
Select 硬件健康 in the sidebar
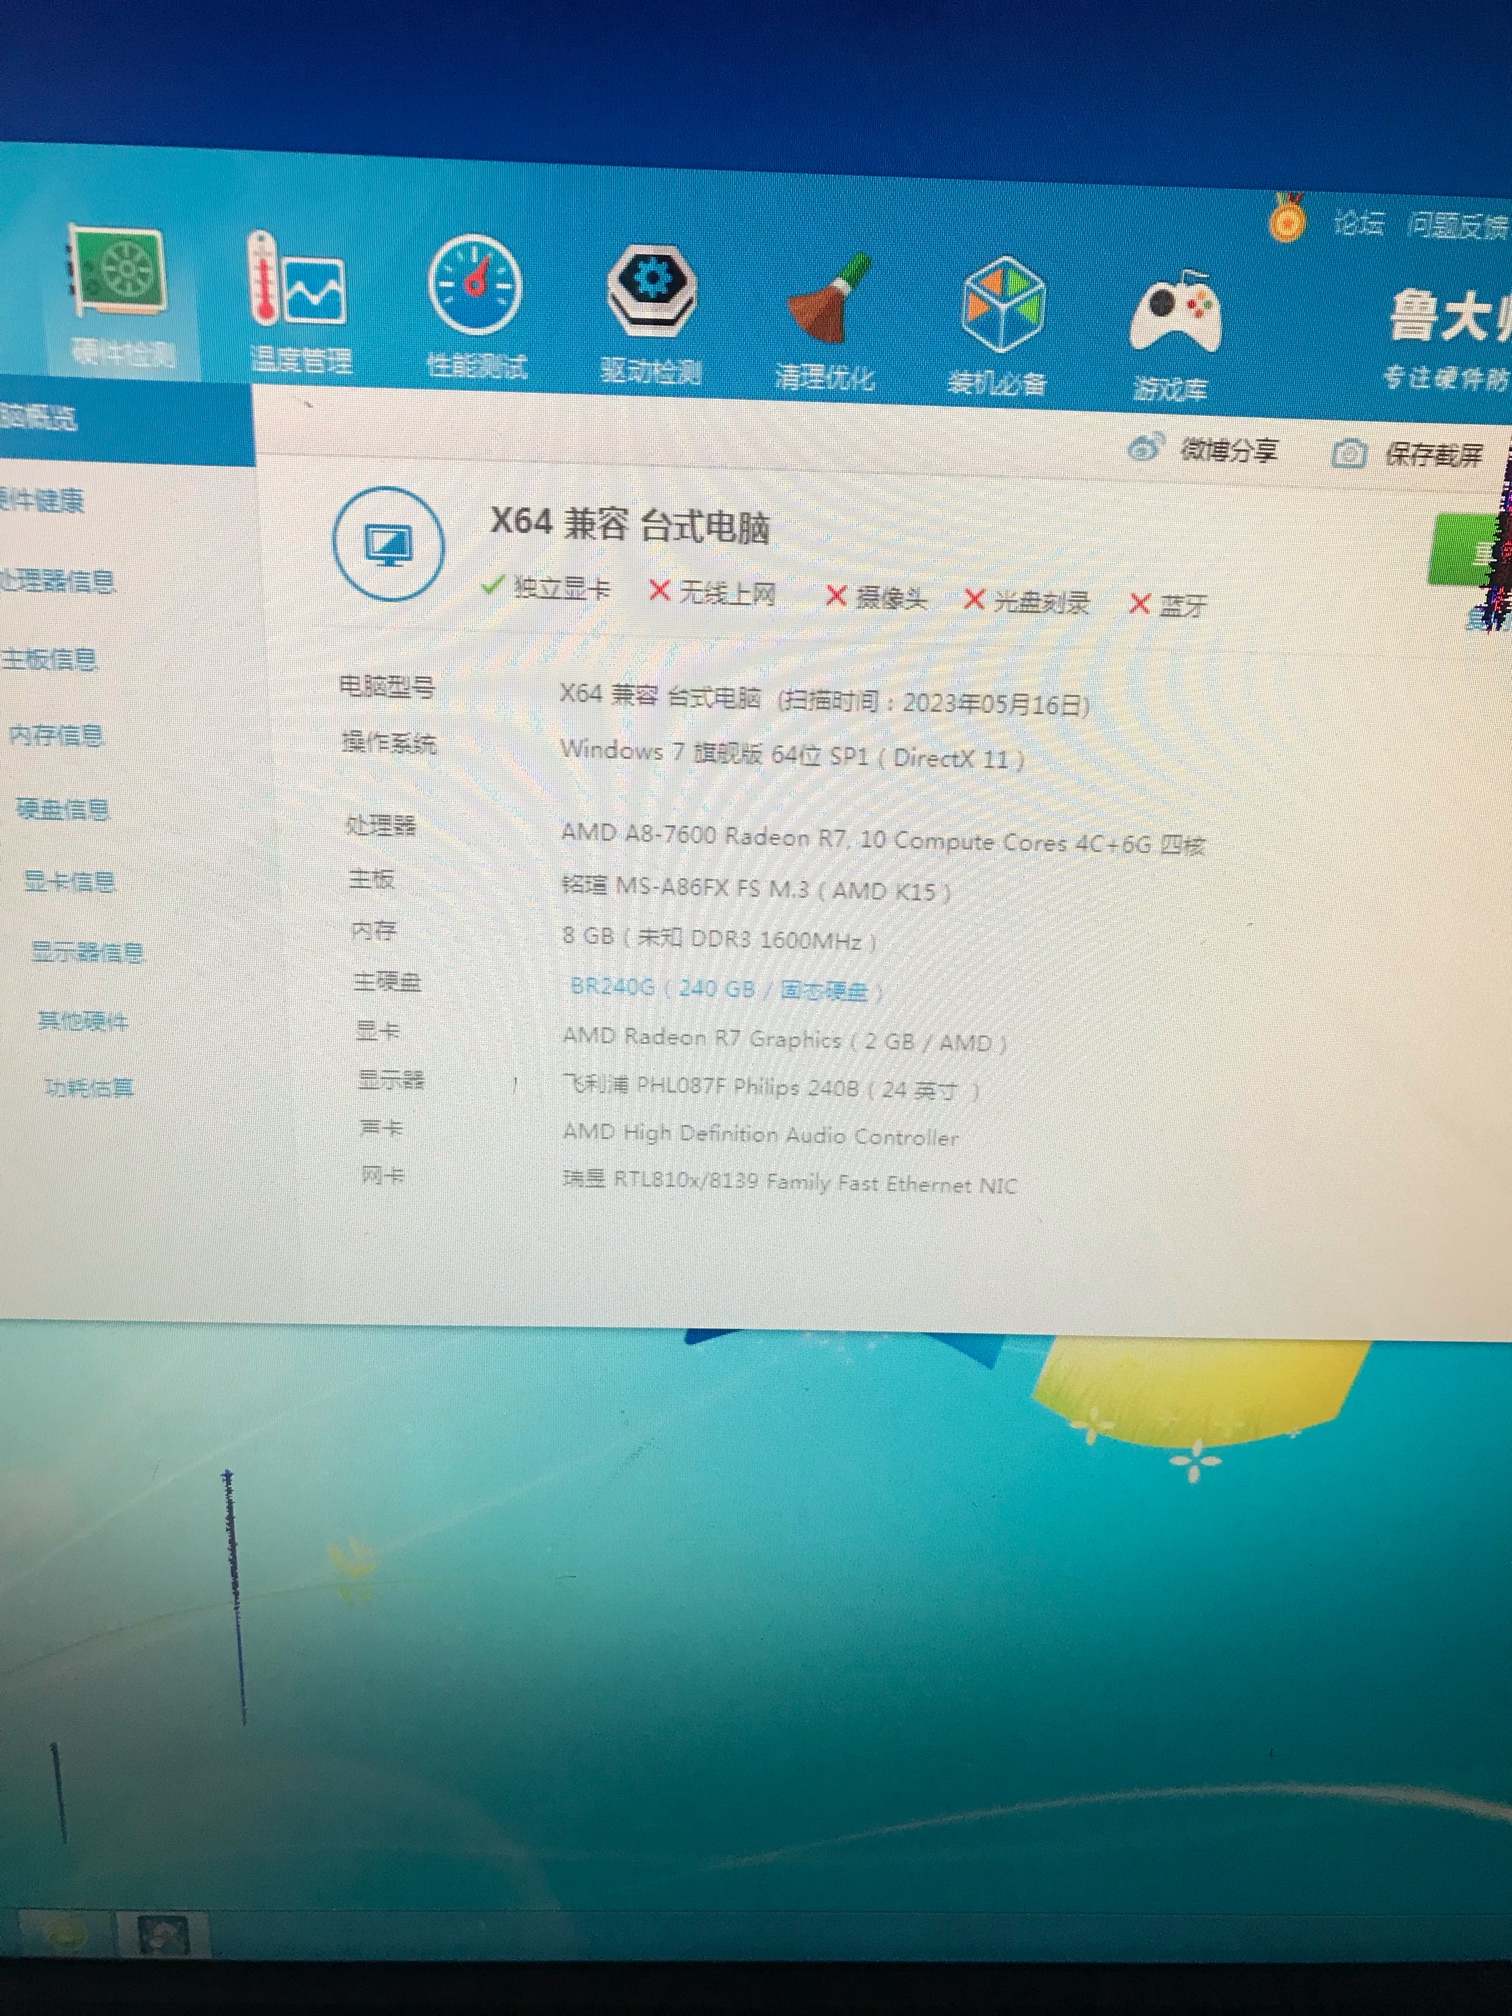point(42,499)
